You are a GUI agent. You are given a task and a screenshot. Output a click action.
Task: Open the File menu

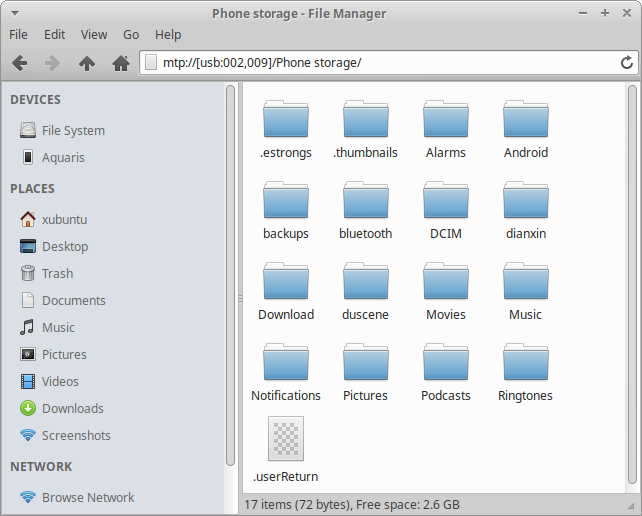[x=18, y=34]
